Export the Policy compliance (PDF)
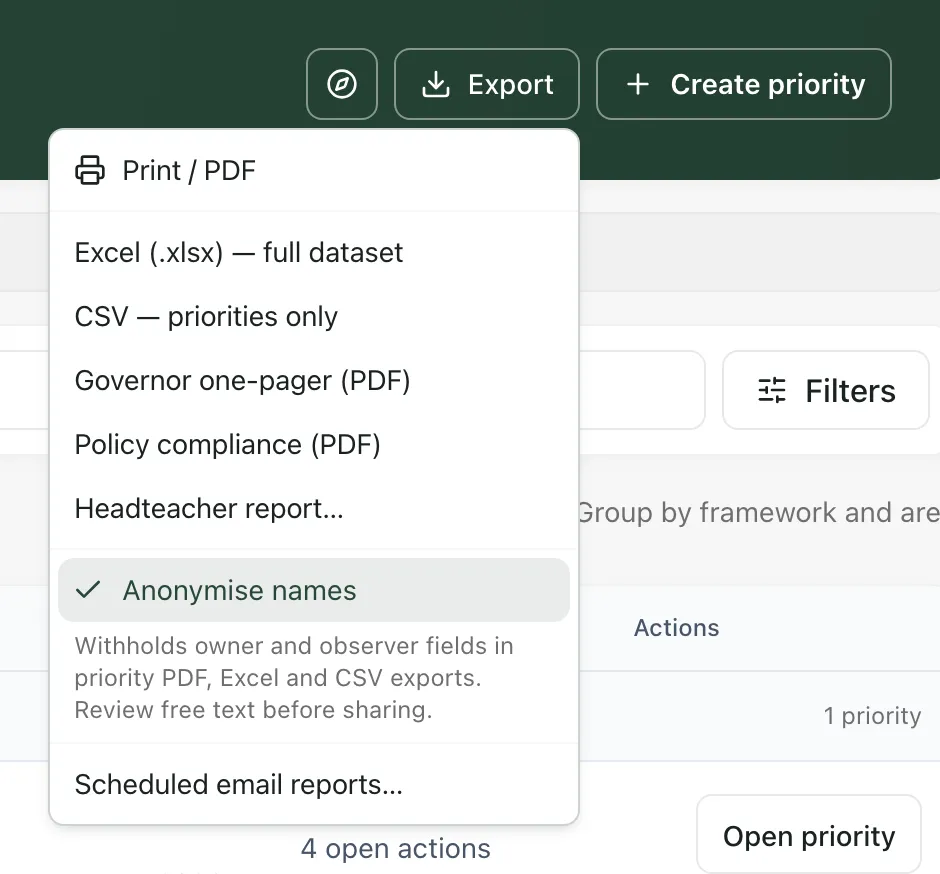The height and width of the screenshot is (874, 940). (314, 445)
